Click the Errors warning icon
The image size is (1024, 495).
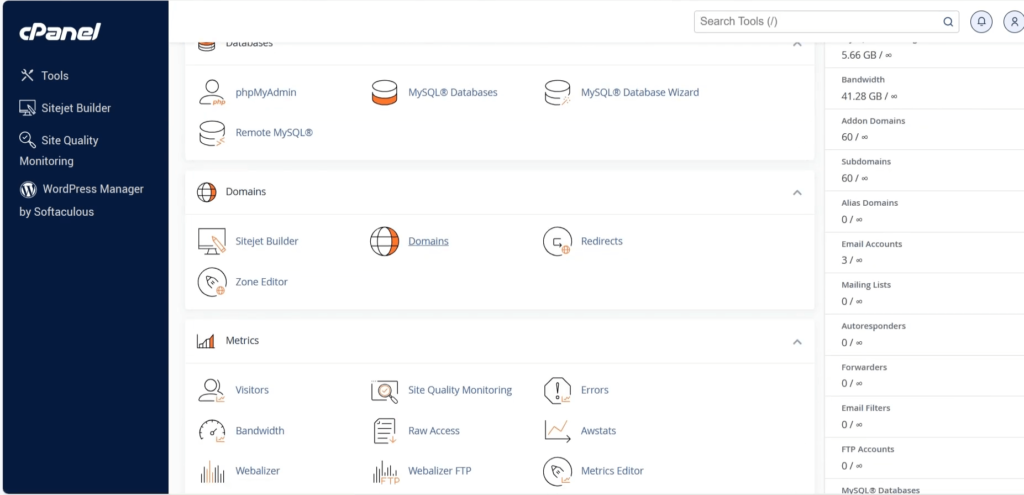[x=557, y=391]
